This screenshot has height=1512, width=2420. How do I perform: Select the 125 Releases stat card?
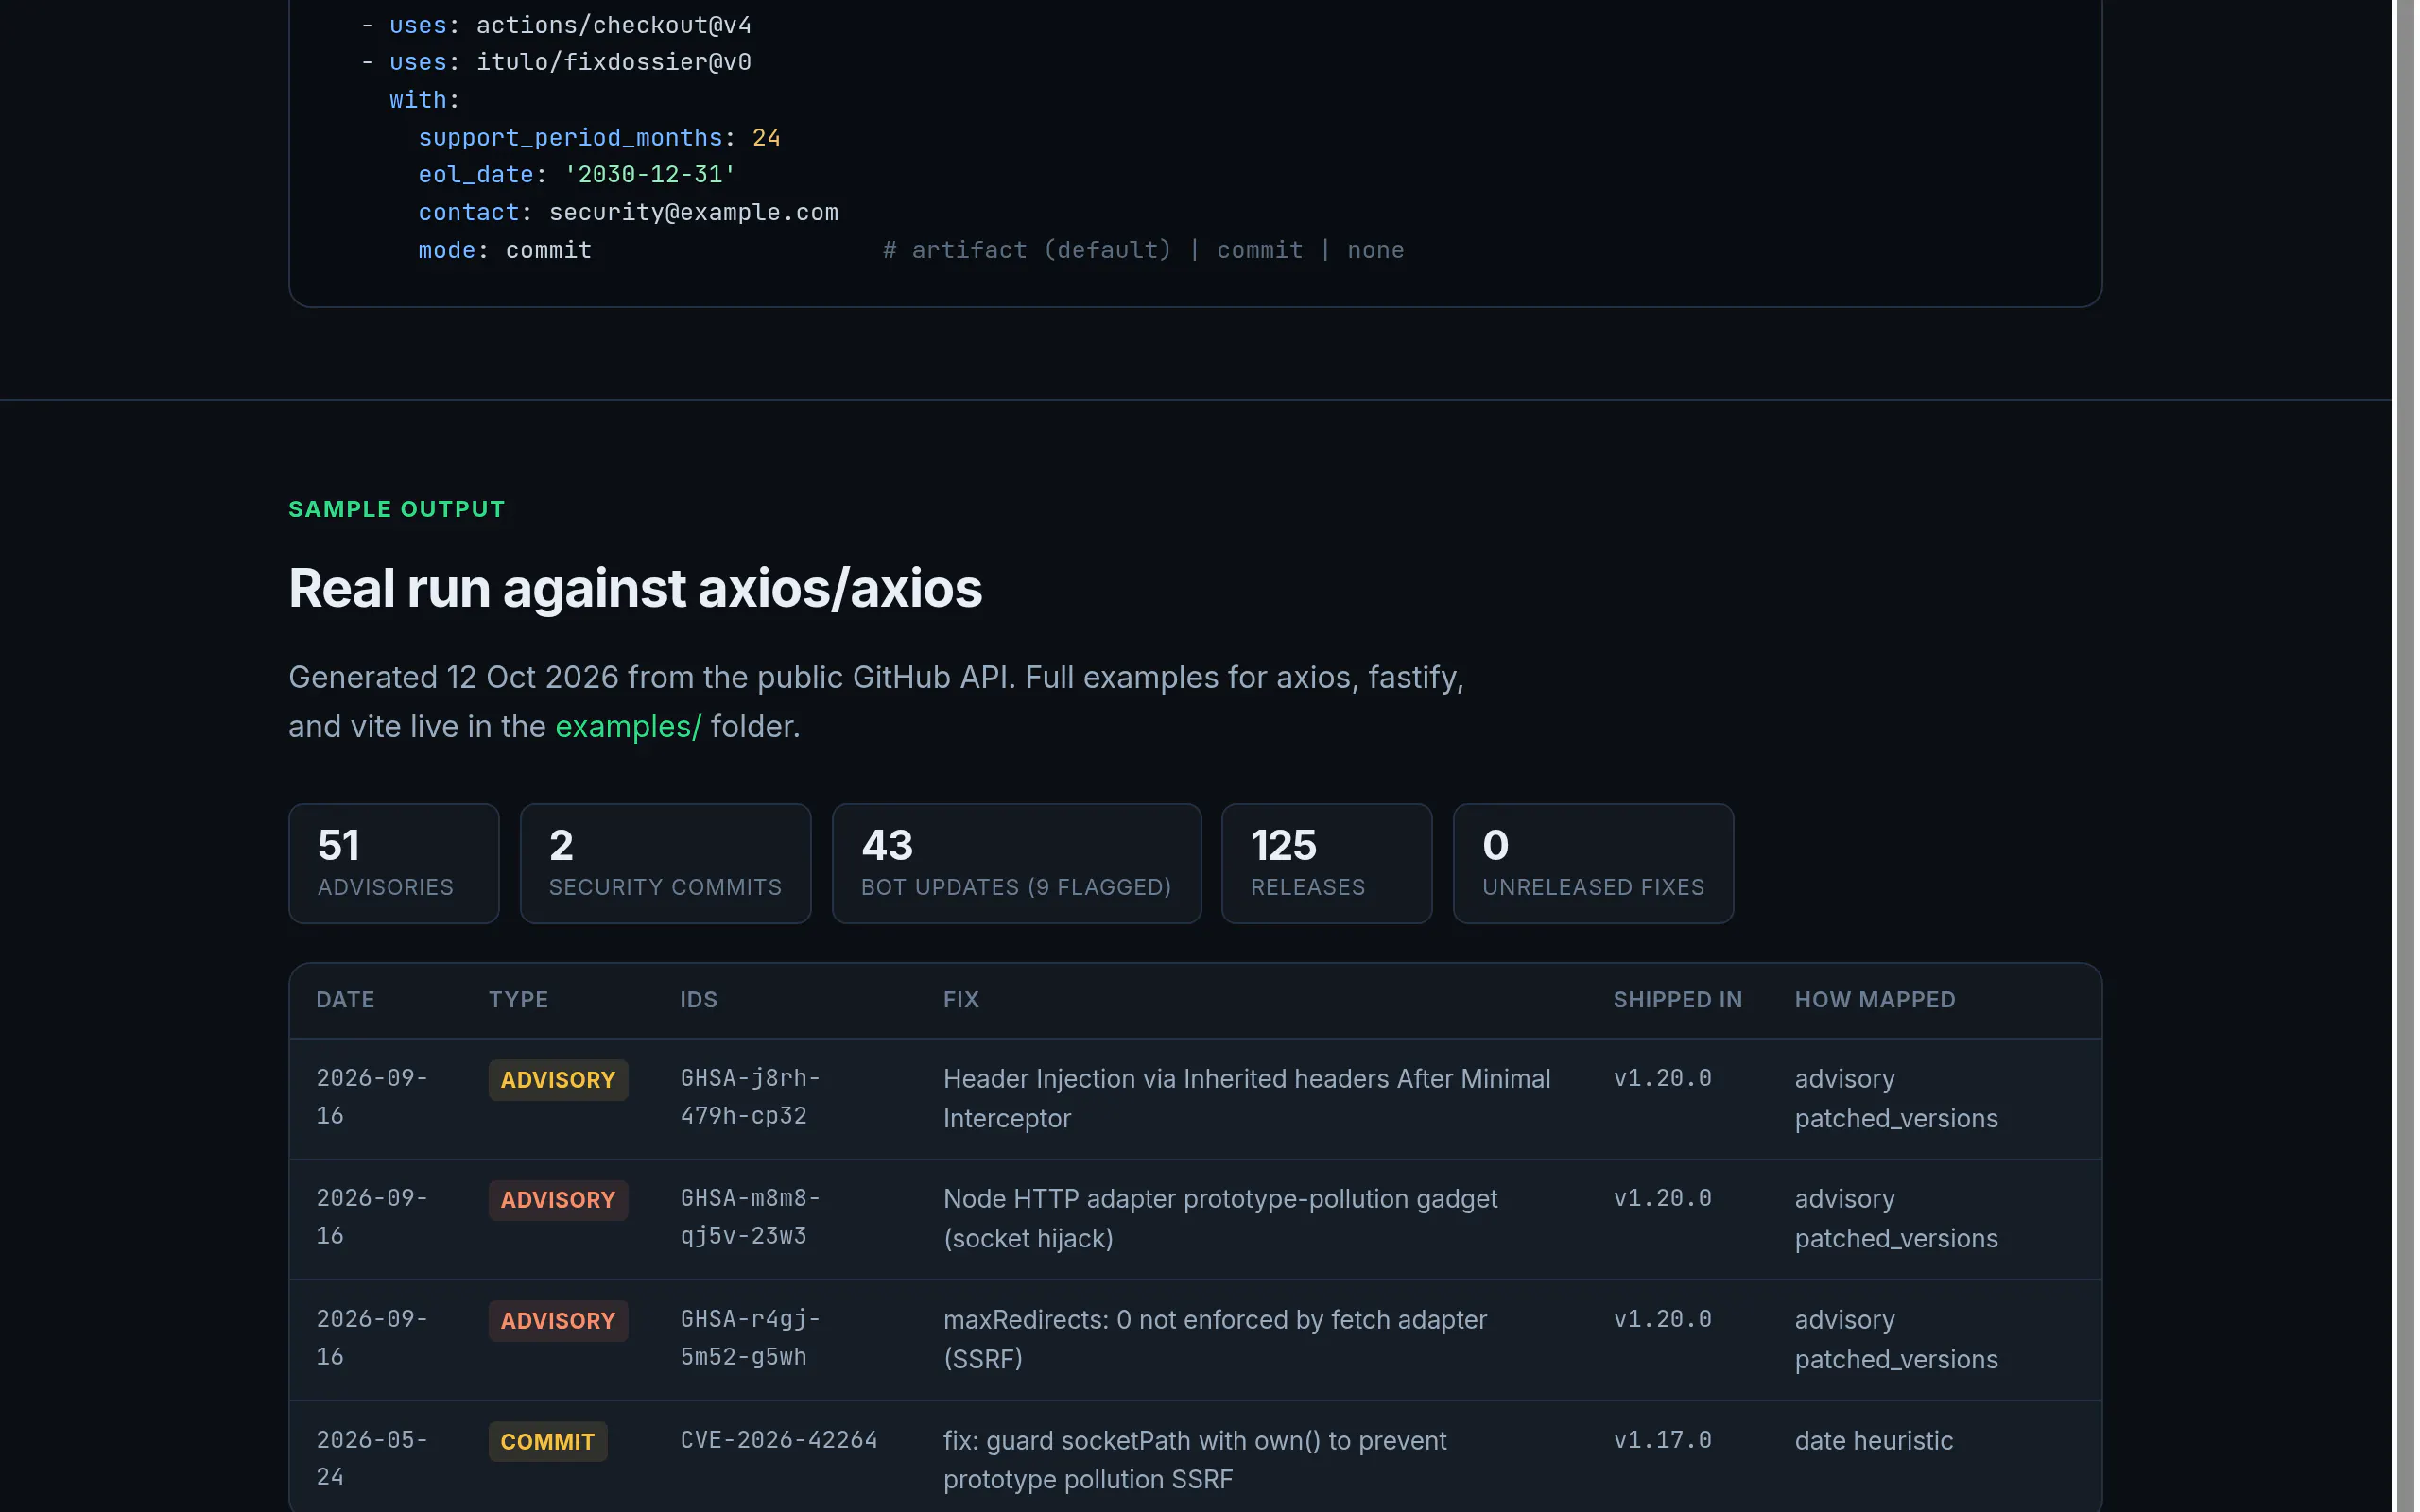pyautogui.click(x=1326, y=863)
